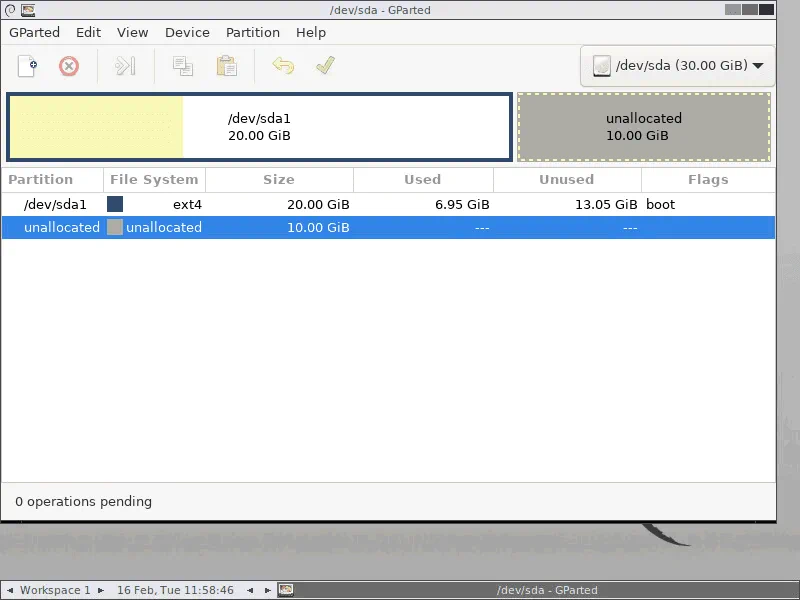Select the /dev/sda1 partition graphic

[x=259, y=126]
